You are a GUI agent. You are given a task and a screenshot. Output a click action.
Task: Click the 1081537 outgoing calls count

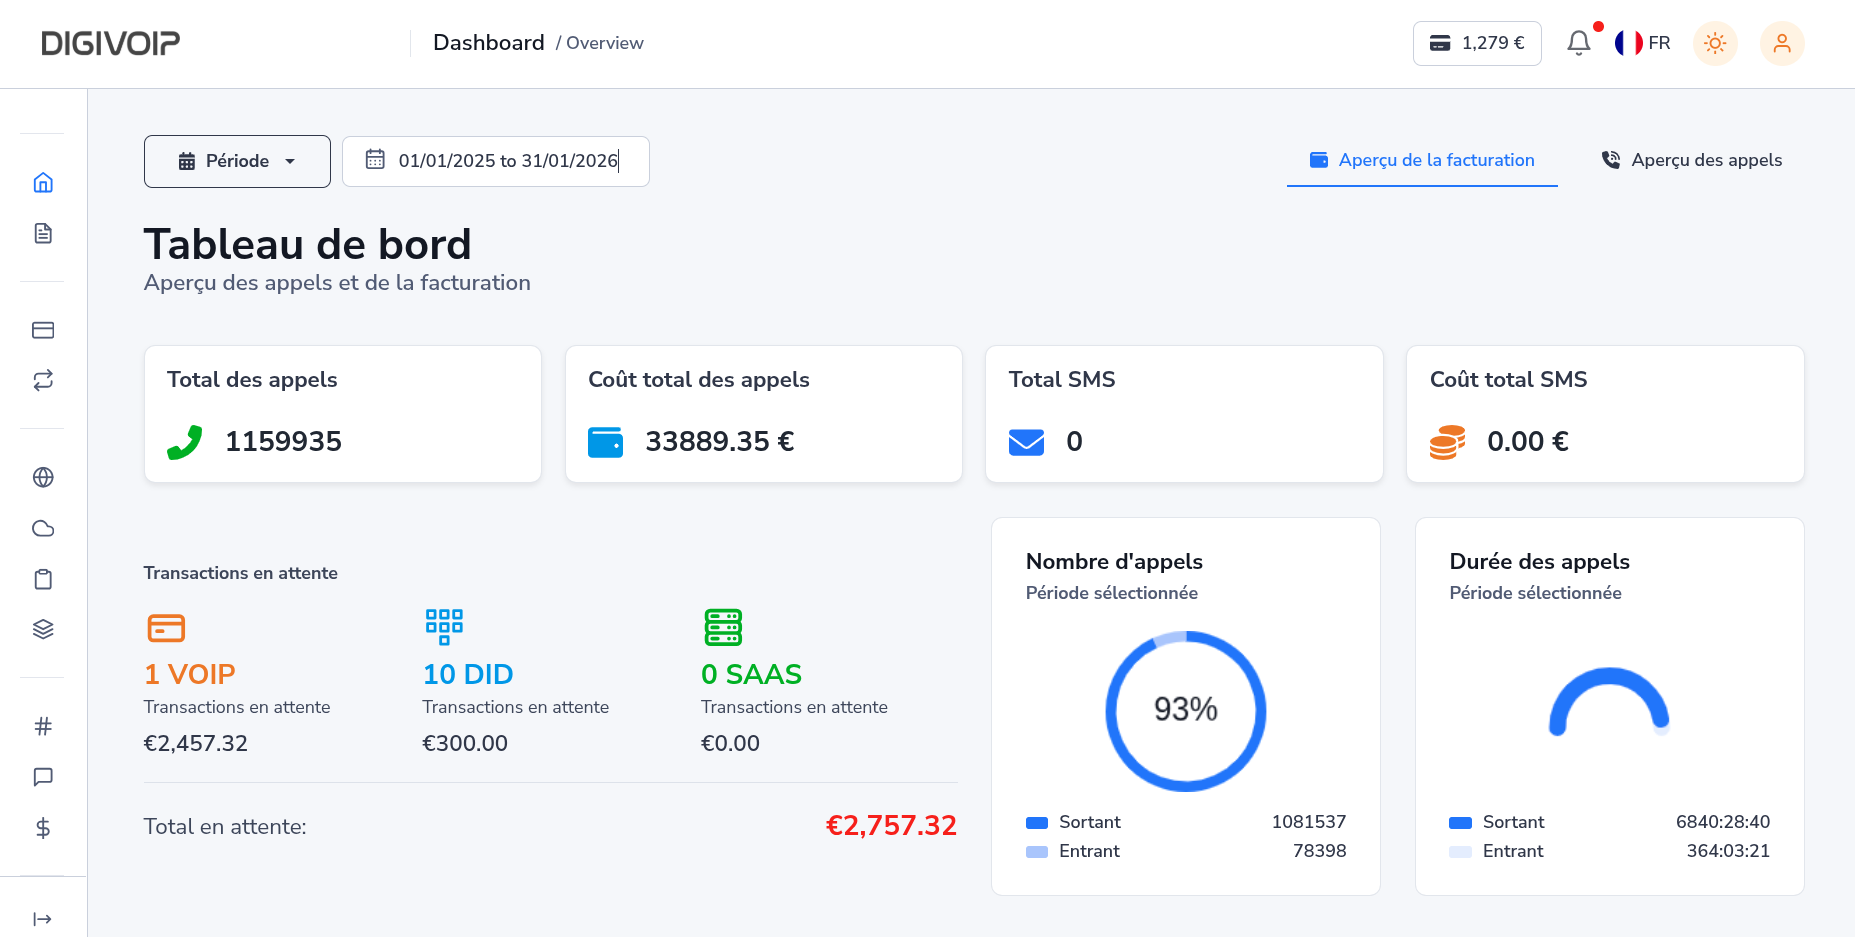[x=1309, y=822]
